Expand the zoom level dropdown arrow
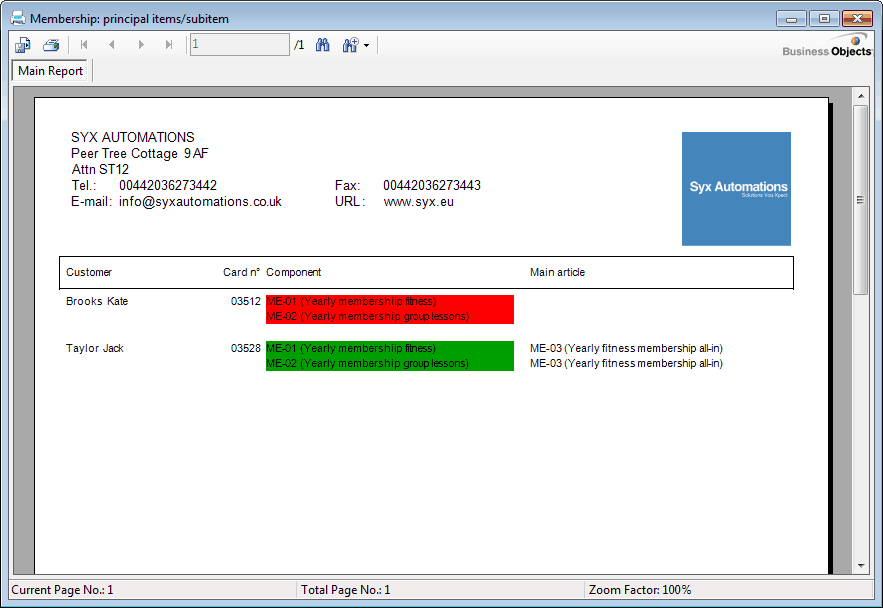Screen dimensions: 883x608 coord(367,46)
